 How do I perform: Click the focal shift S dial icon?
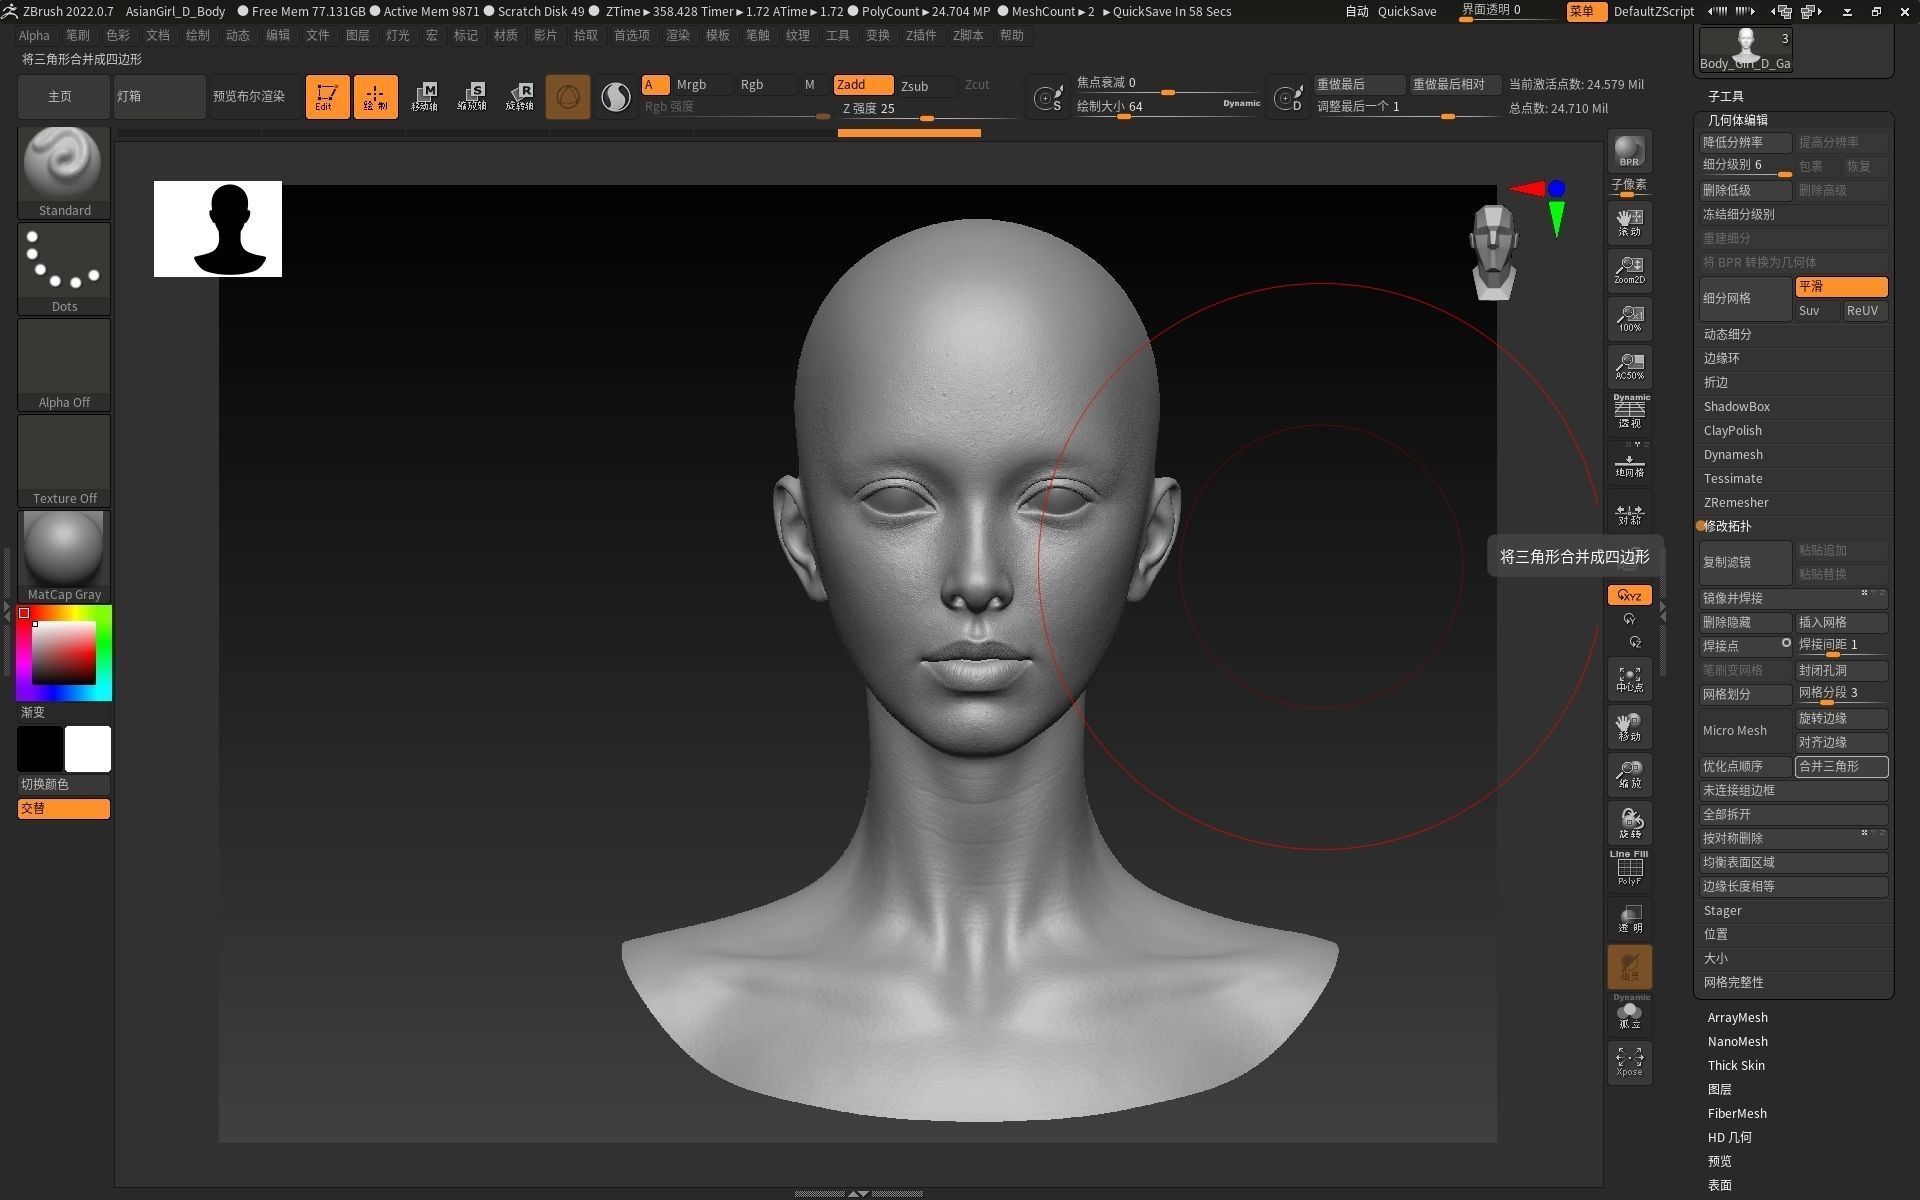[1048, 98]
